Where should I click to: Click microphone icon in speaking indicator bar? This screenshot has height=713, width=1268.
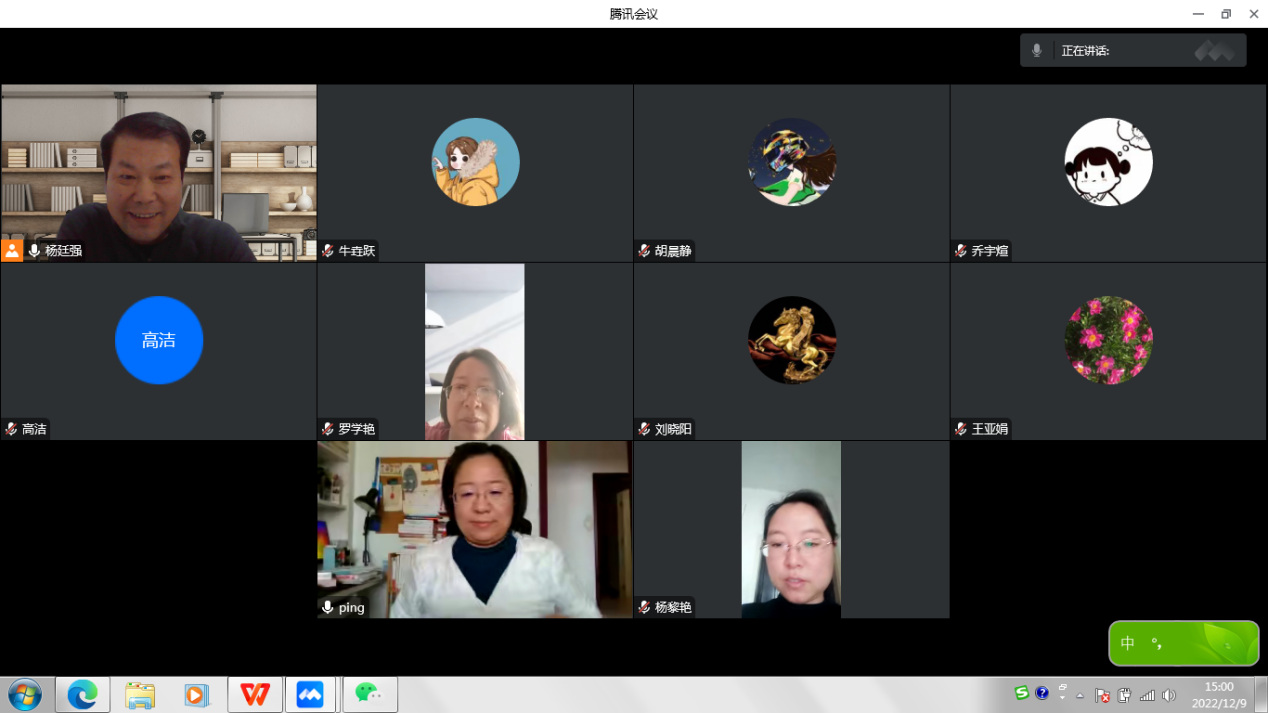point(1037,50)
